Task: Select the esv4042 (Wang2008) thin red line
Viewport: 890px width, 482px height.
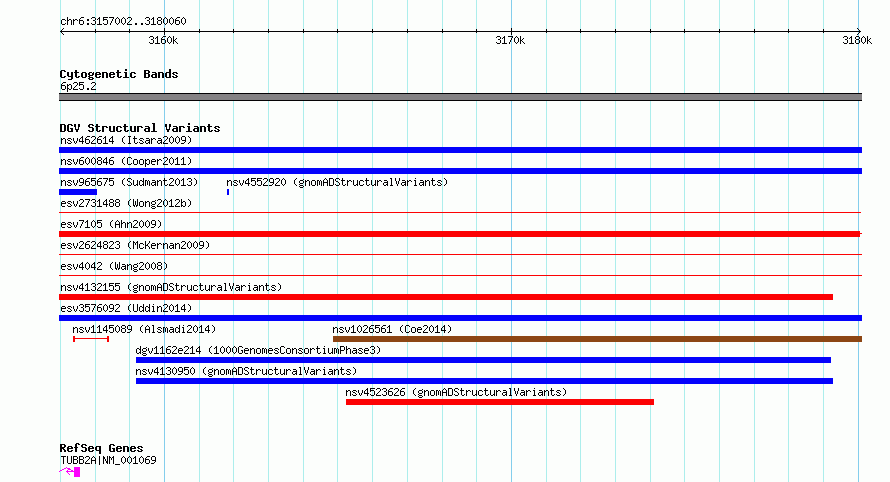Action: [x=460, y=276]
